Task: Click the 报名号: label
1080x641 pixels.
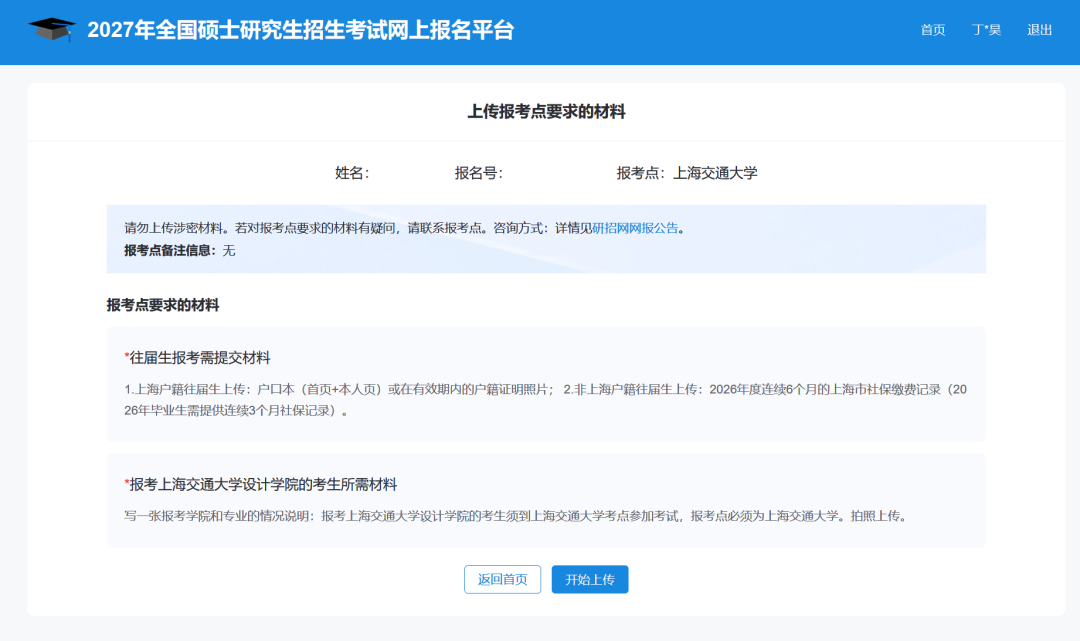Action: click(479, 173)
